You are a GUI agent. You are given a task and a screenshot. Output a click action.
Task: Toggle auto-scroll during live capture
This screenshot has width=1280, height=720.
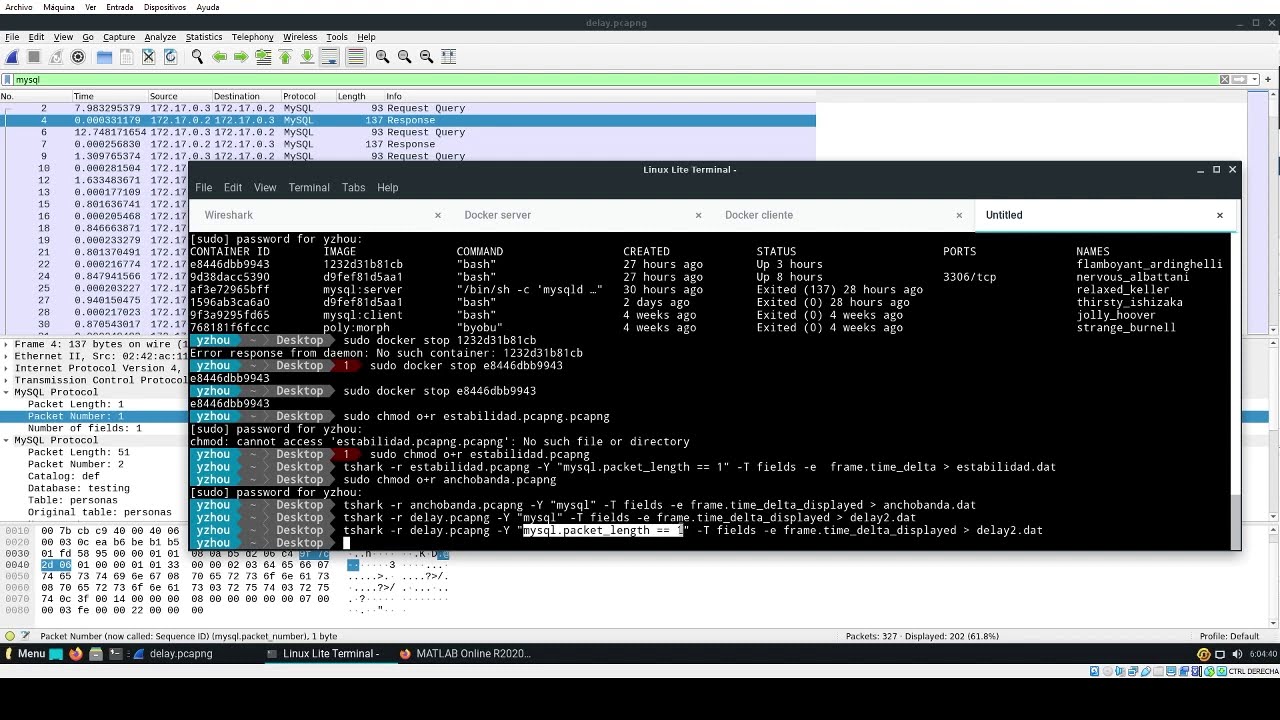coord(329,57)
